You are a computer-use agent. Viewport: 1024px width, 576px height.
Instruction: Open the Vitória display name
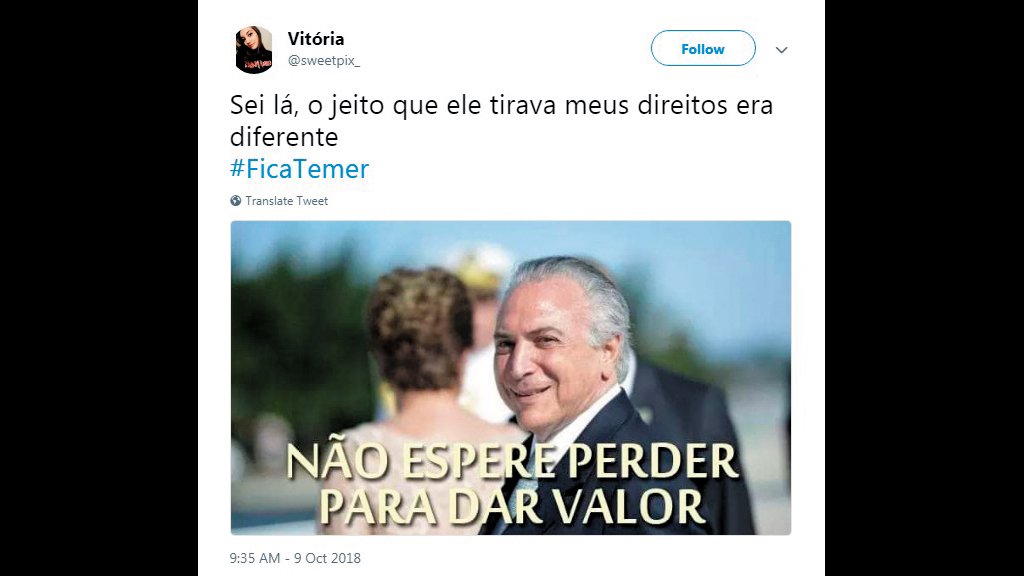(x=316, y=39)
